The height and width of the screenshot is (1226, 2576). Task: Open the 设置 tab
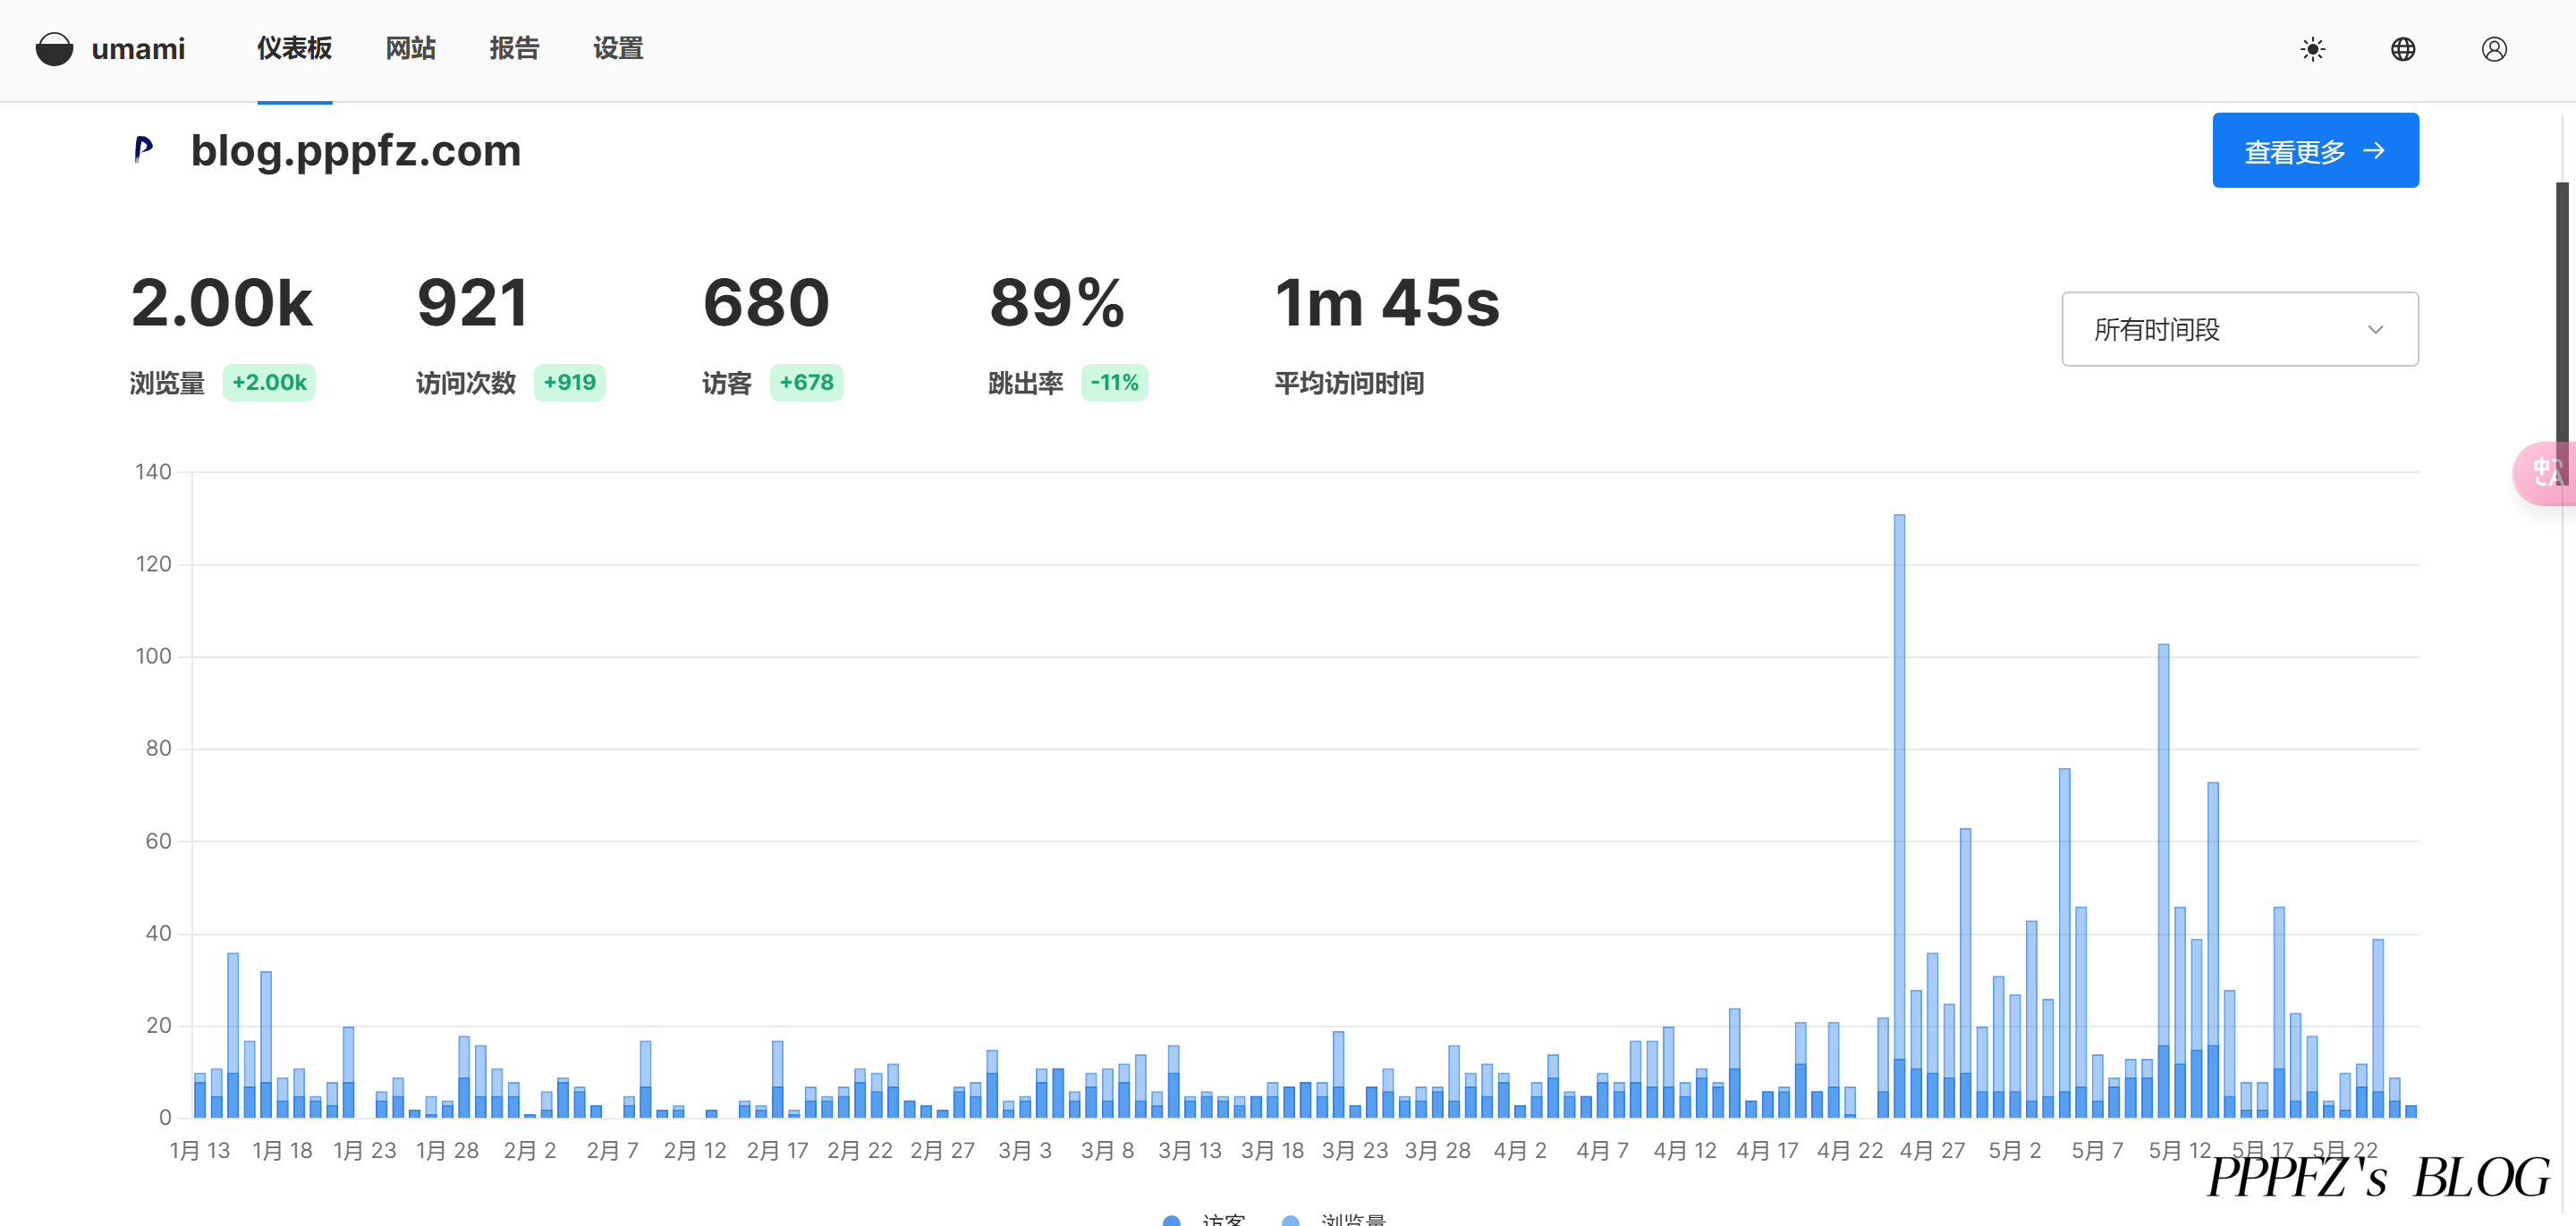(618, 49)
